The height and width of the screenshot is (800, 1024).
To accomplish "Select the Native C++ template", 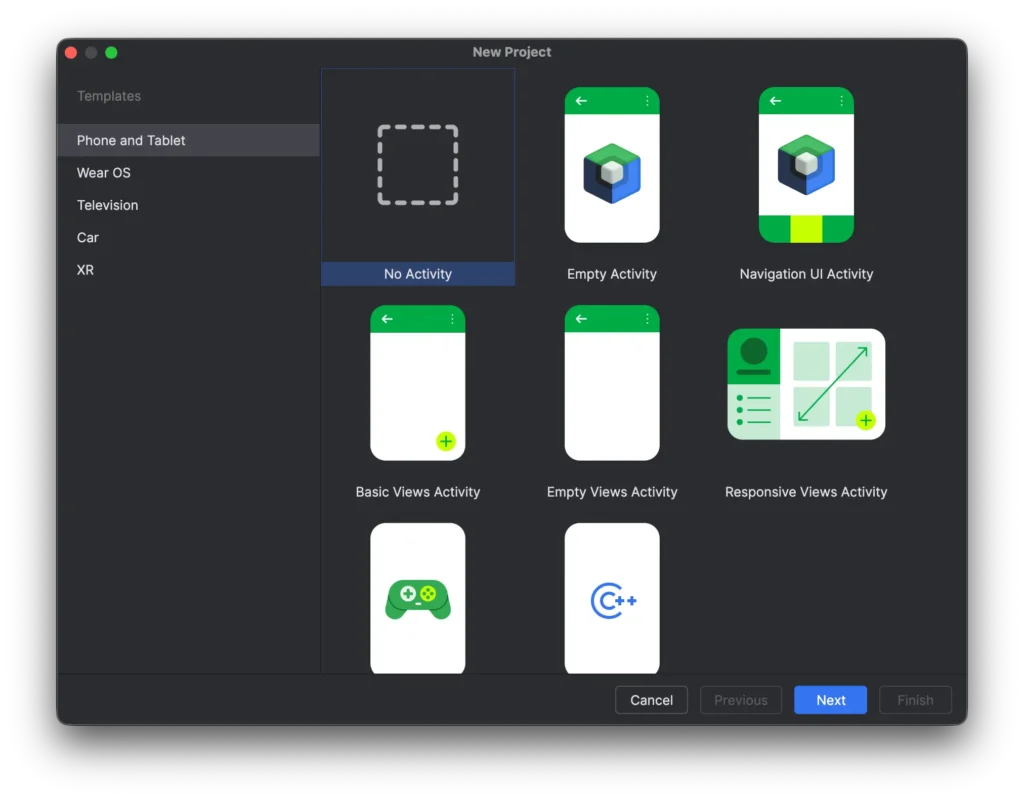I will click(x=611, y=598).
